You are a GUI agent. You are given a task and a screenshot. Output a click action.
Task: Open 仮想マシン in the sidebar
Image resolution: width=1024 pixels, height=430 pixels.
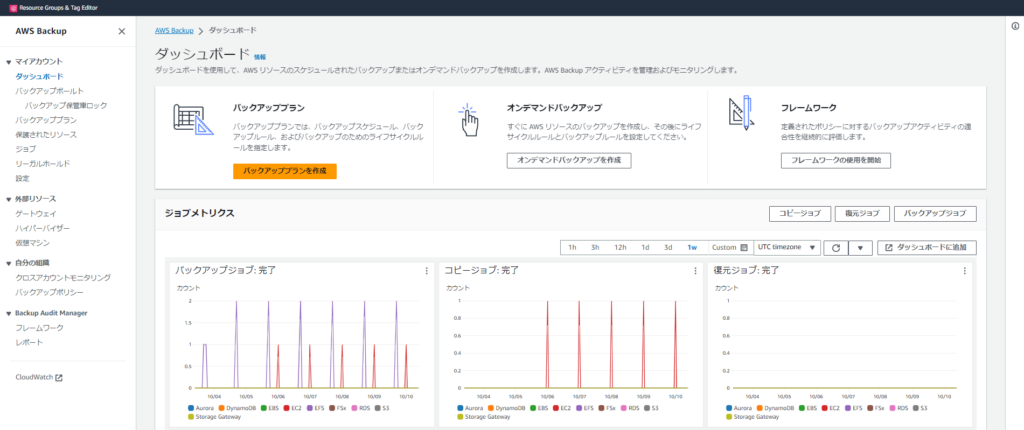[x=33, y=242]
